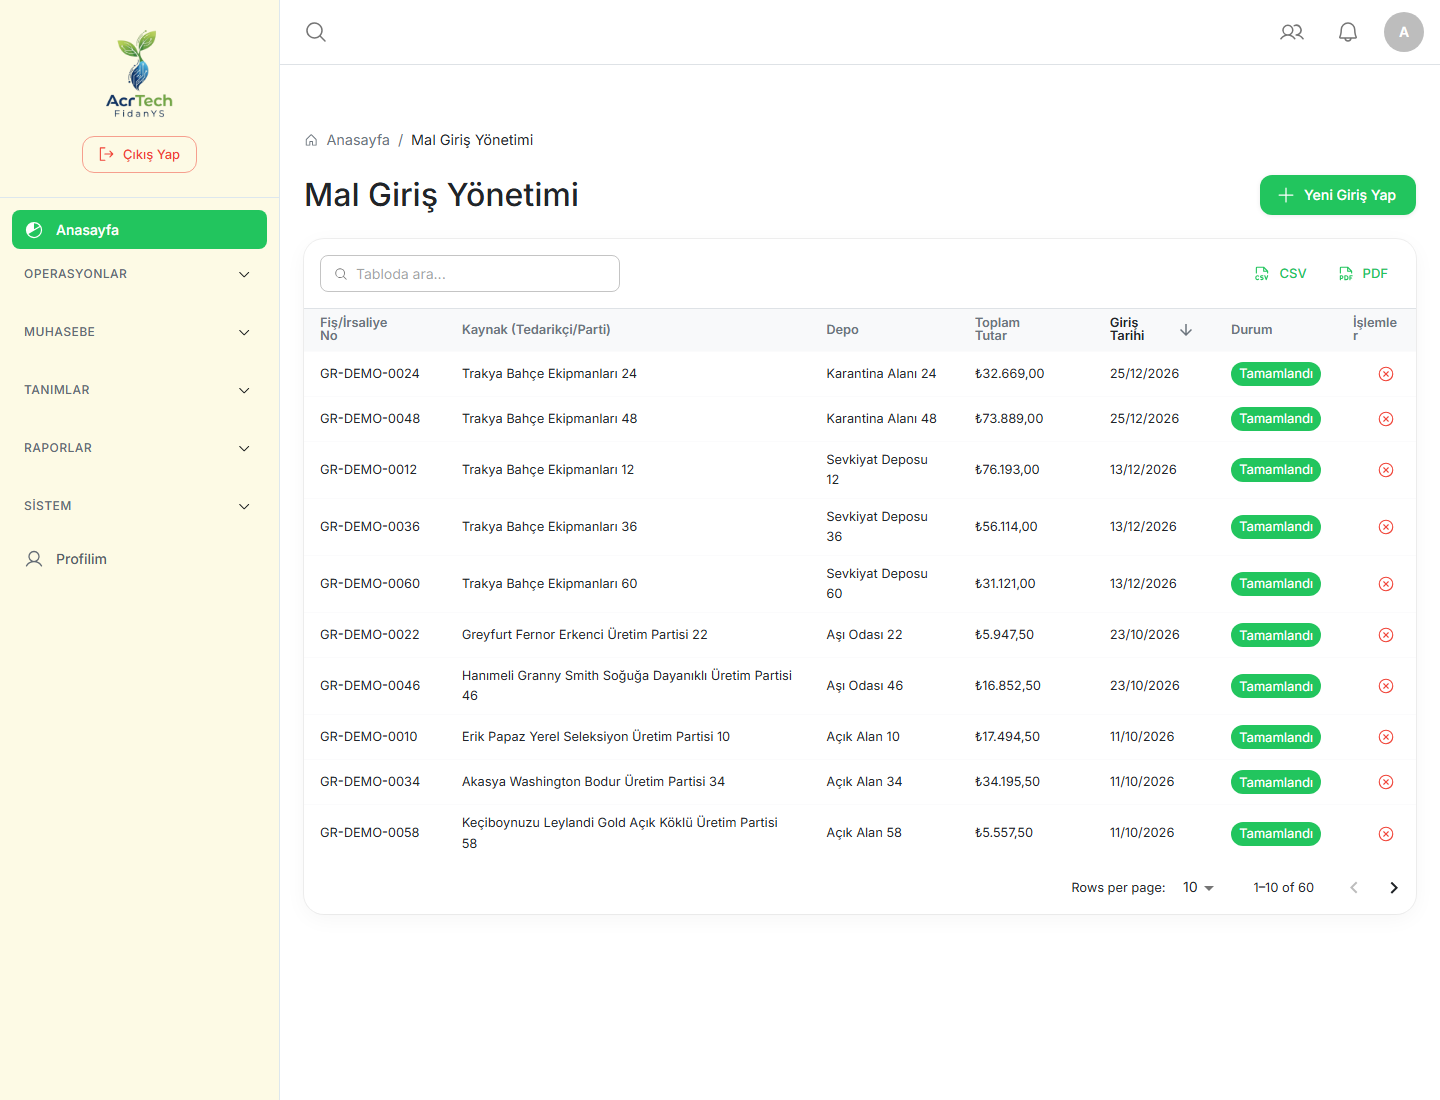The height and width of the screenshot is (1100, 1440).
Task: Go to next table page
Action: pos(1394,888)
